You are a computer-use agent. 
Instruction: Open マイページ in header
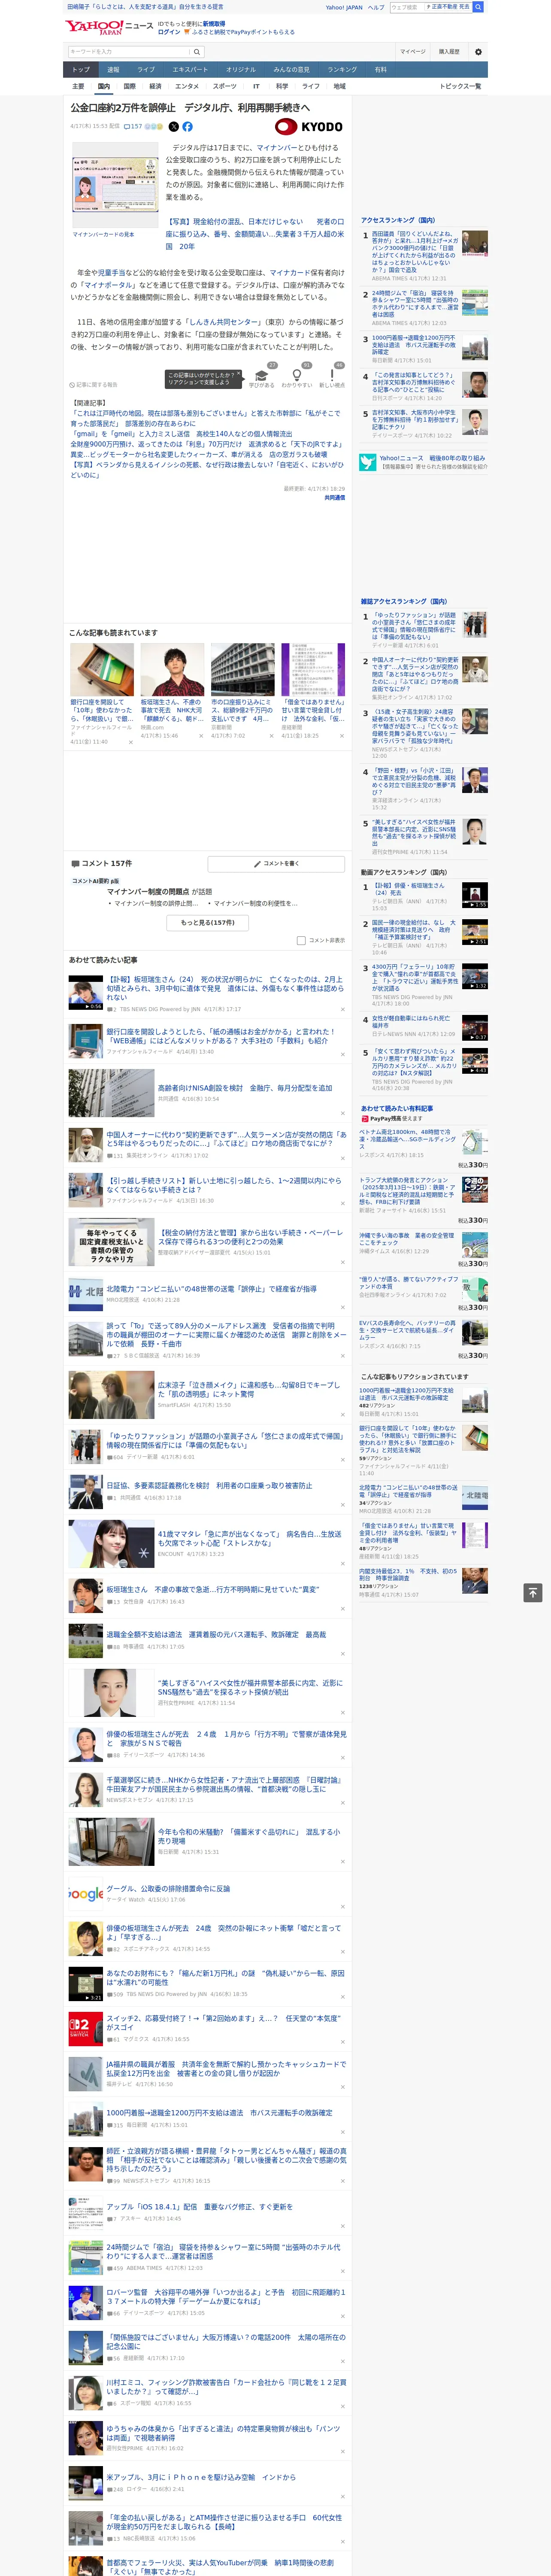coord(412,51)
